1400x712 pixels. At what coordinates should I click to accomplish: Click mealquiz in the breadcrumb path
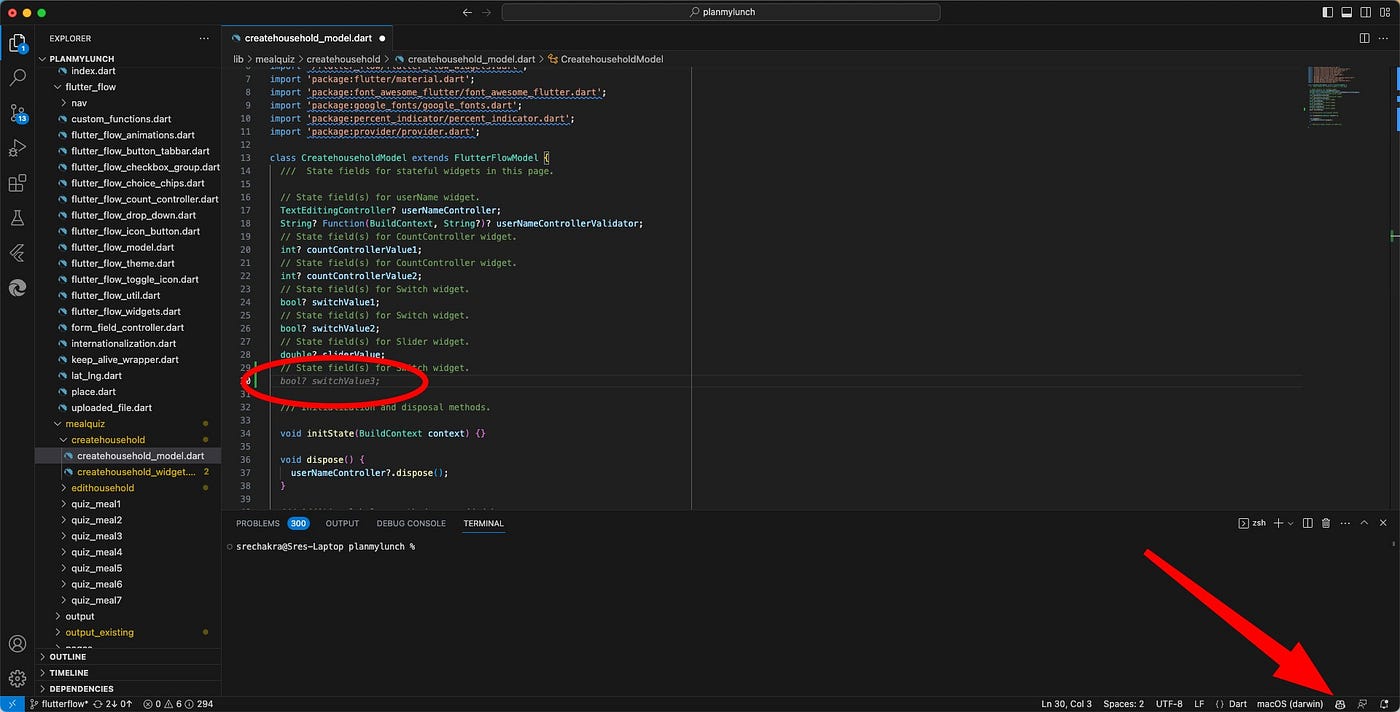pyautogui.click(x=277, y=59)
